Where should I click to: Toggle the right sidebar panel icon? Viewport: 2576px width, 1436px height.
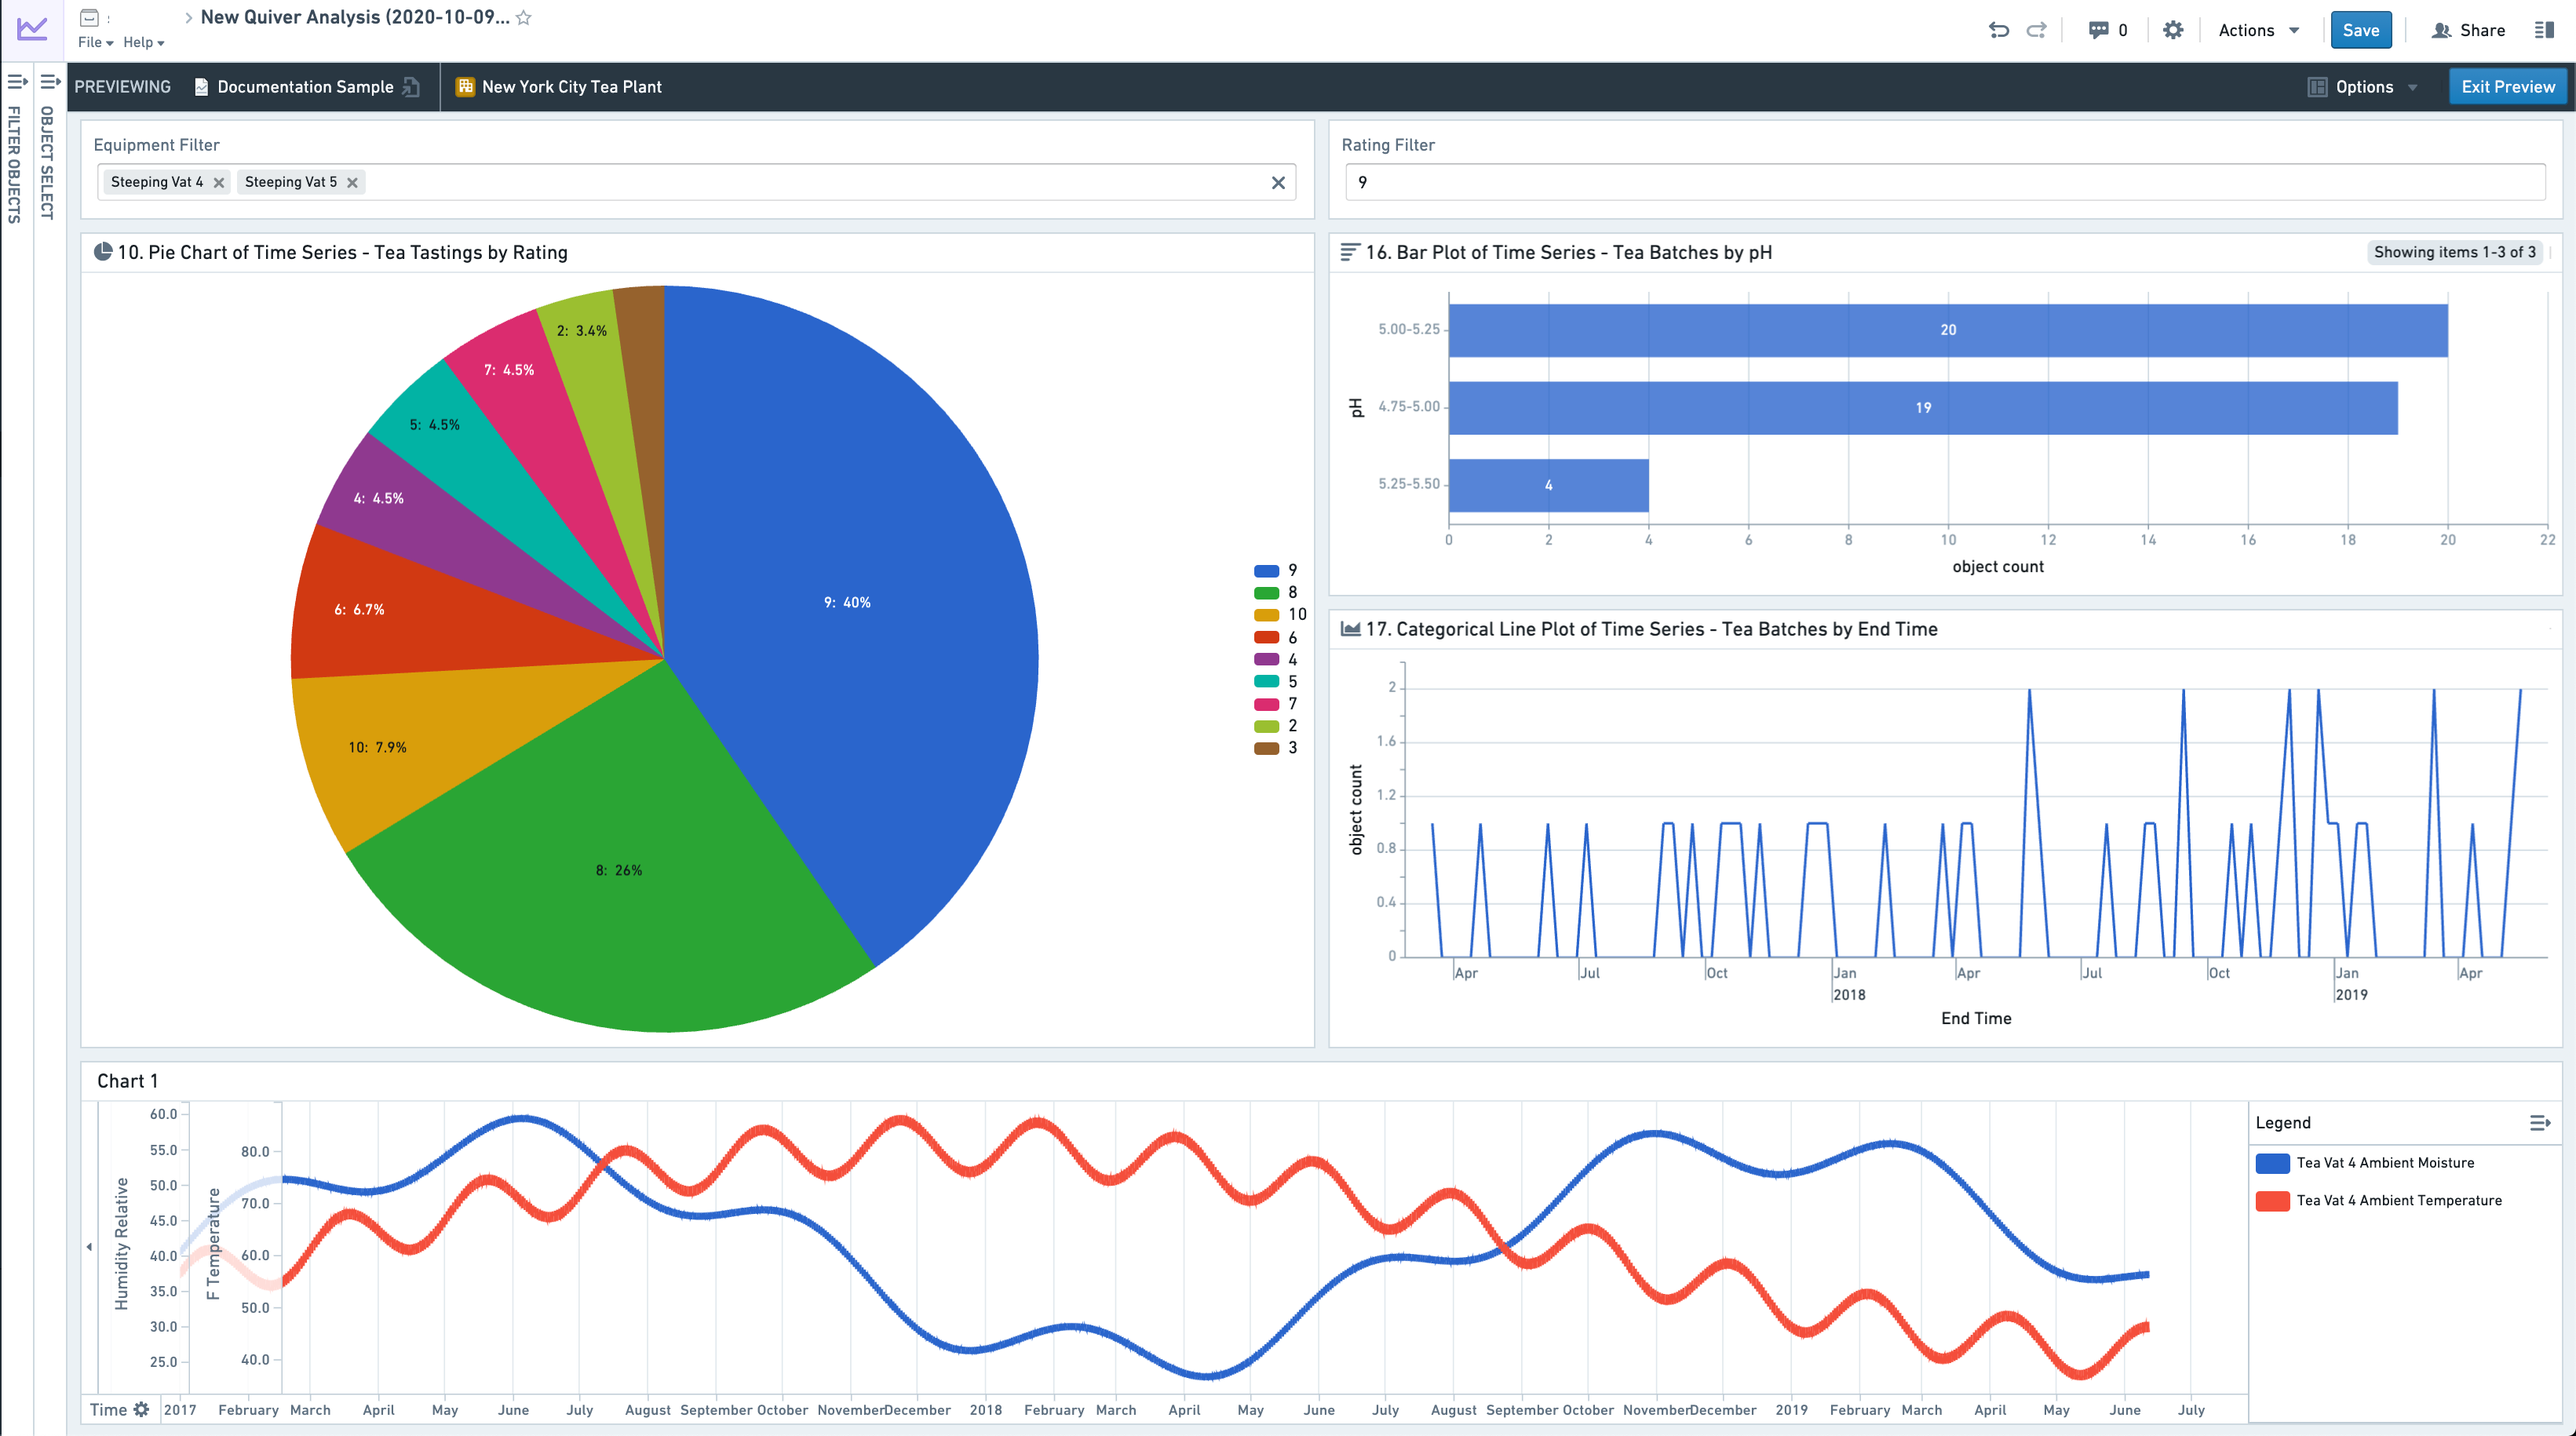coord(2544,30)
